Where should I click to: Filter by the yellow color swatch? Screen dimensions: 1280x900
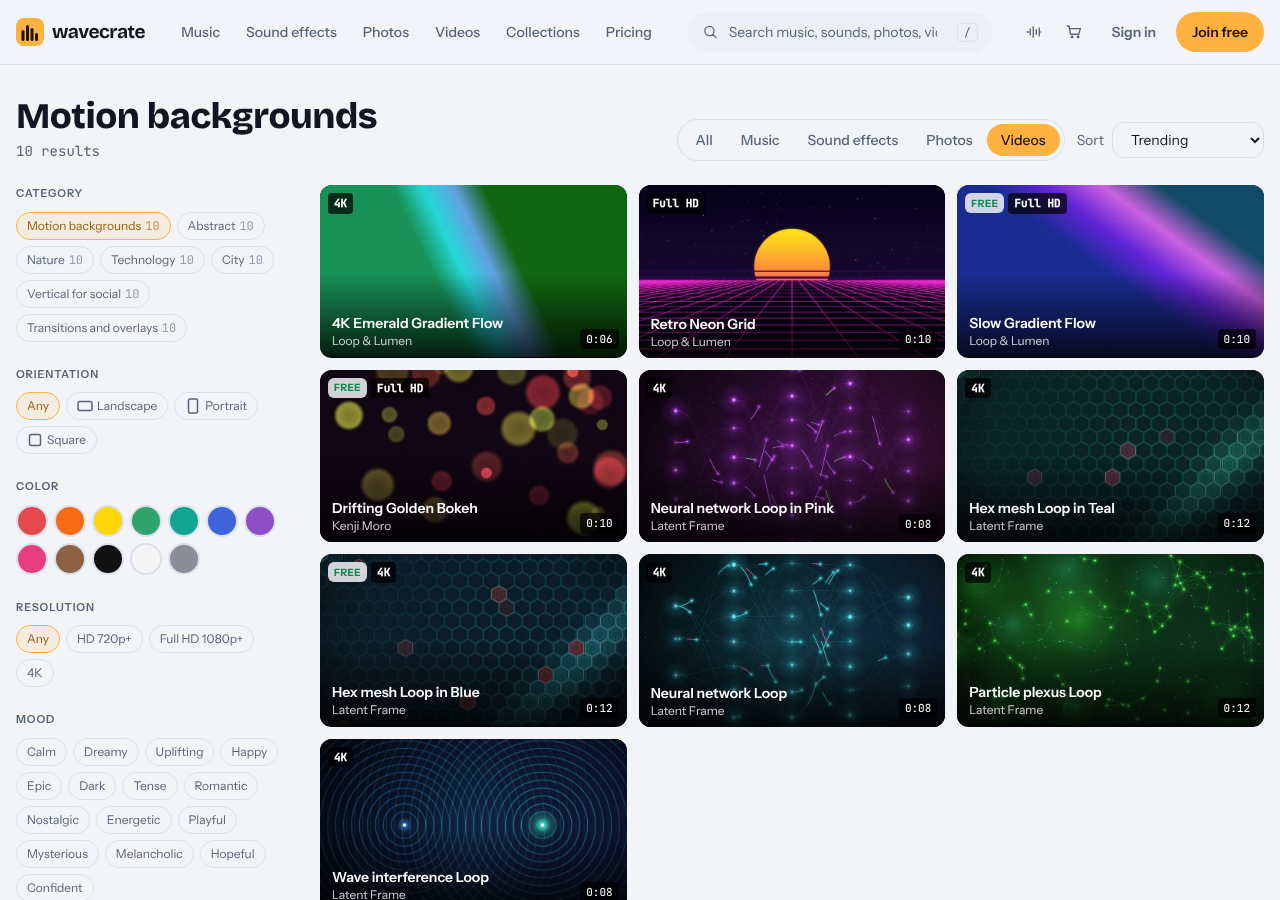point(108,521)
